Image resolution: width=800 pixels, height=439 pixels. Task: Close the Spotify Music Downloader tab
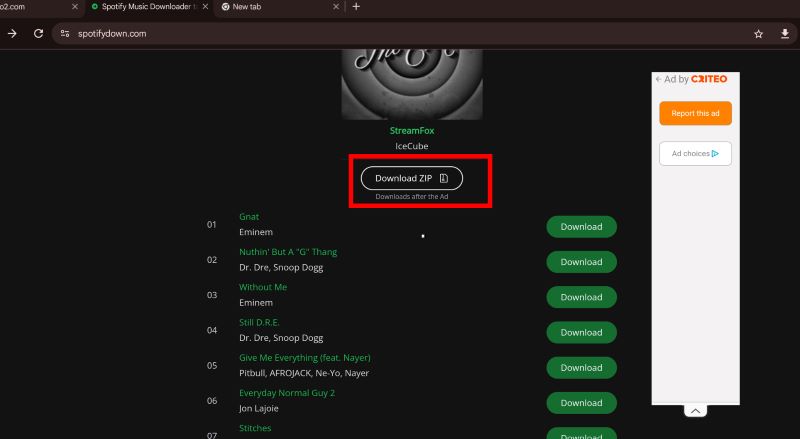(205, 7)
